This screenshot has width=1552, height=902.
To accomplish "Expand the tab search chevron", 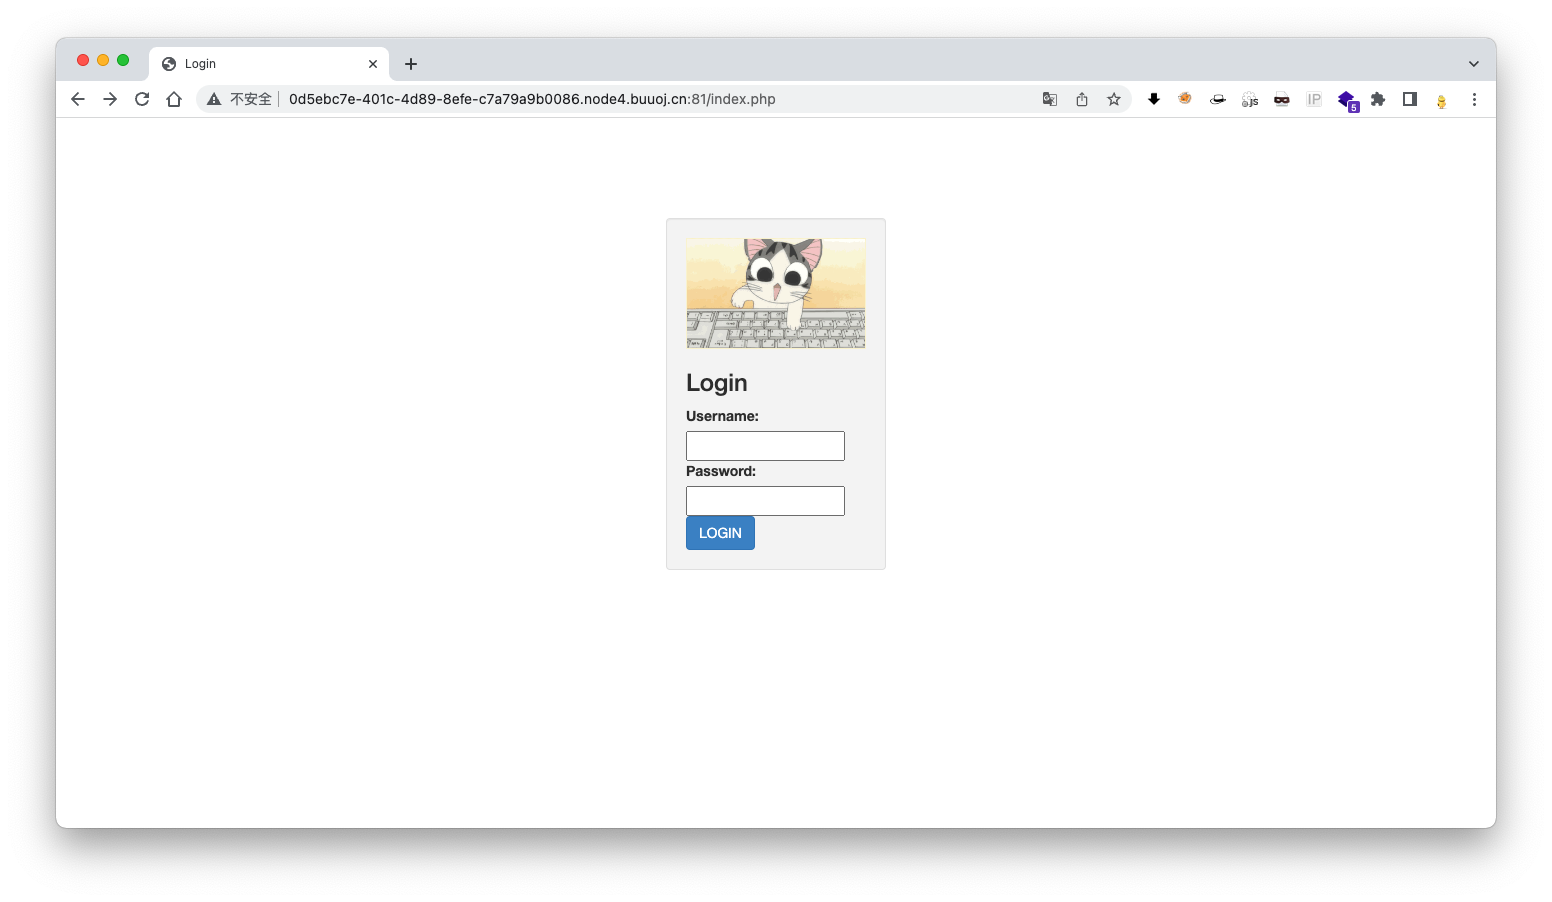I will (1473, 64).
